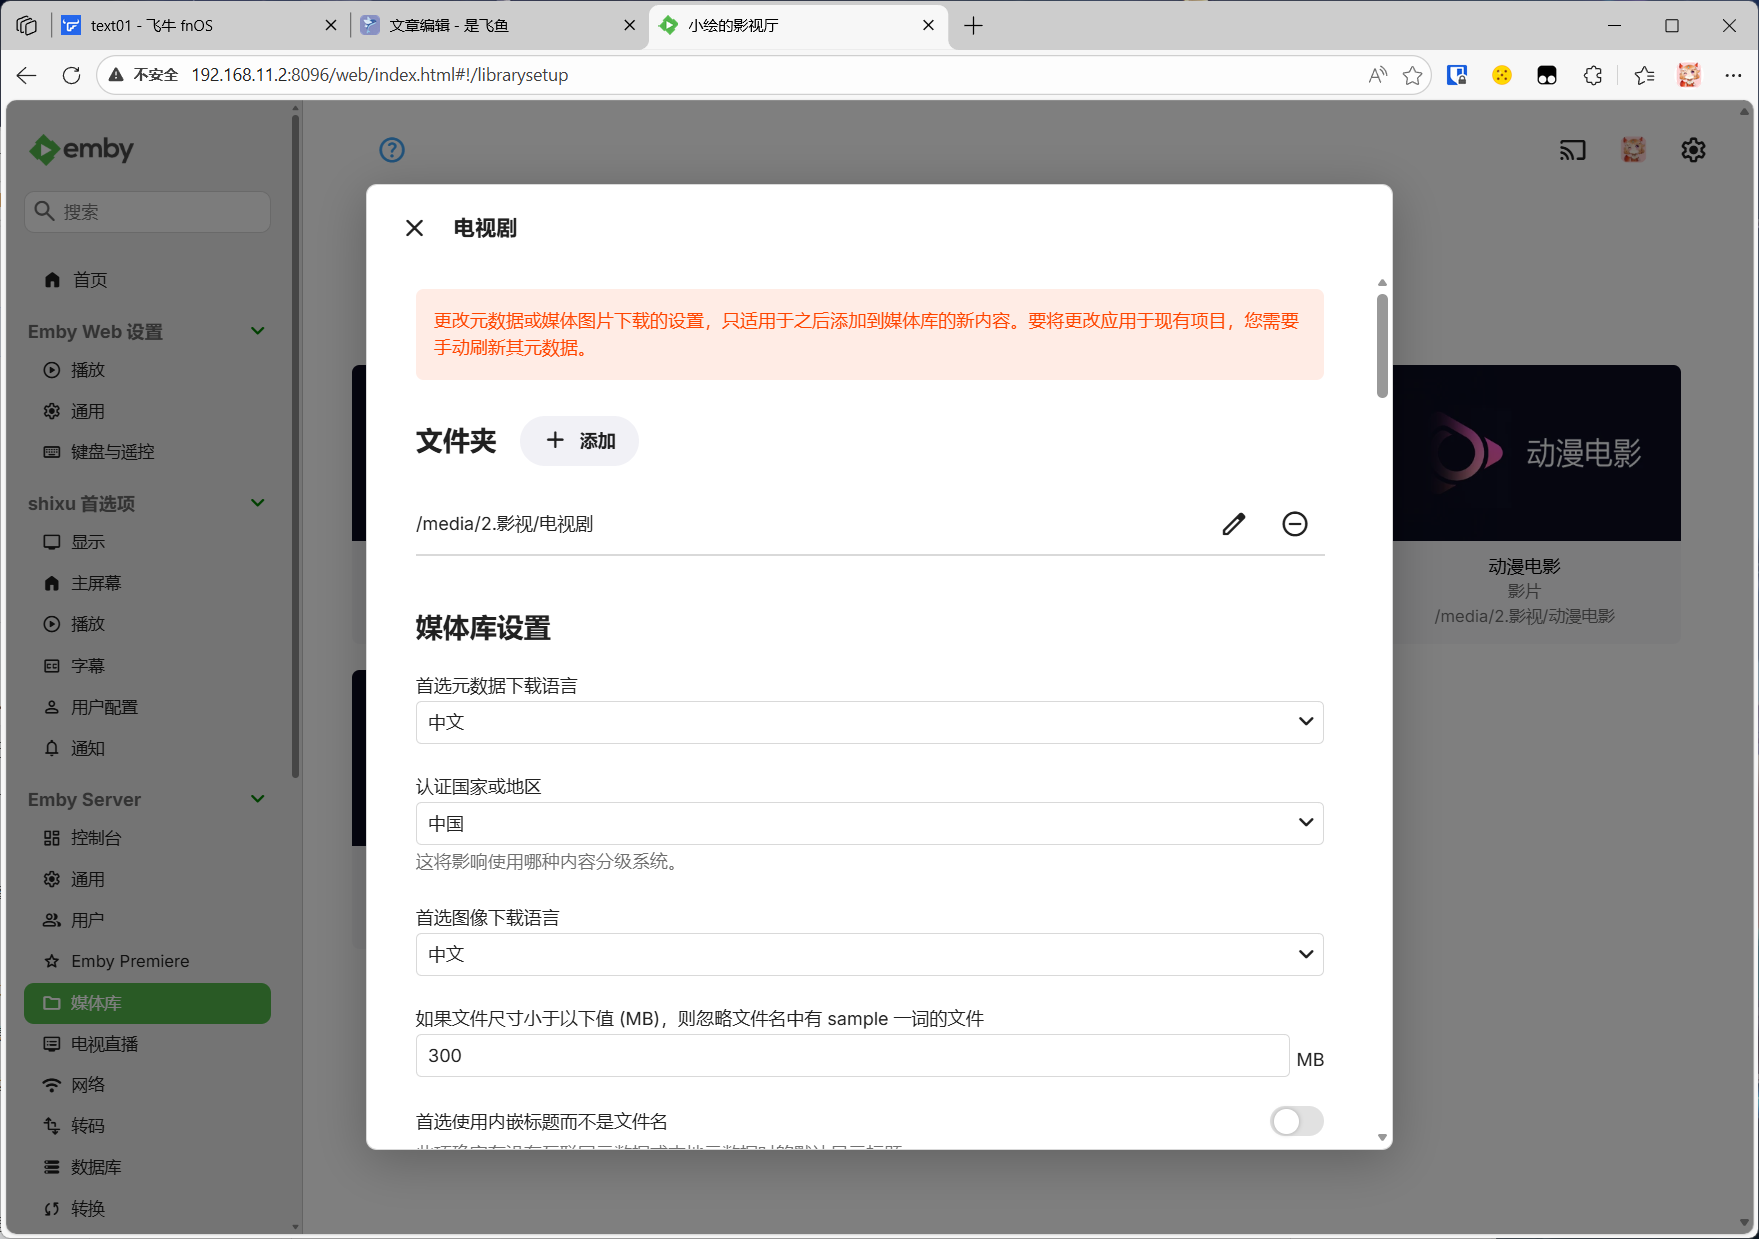
Task: Remove the /media/2.影视/电视剧 folder with minus icon
Action: (1294, 524)
